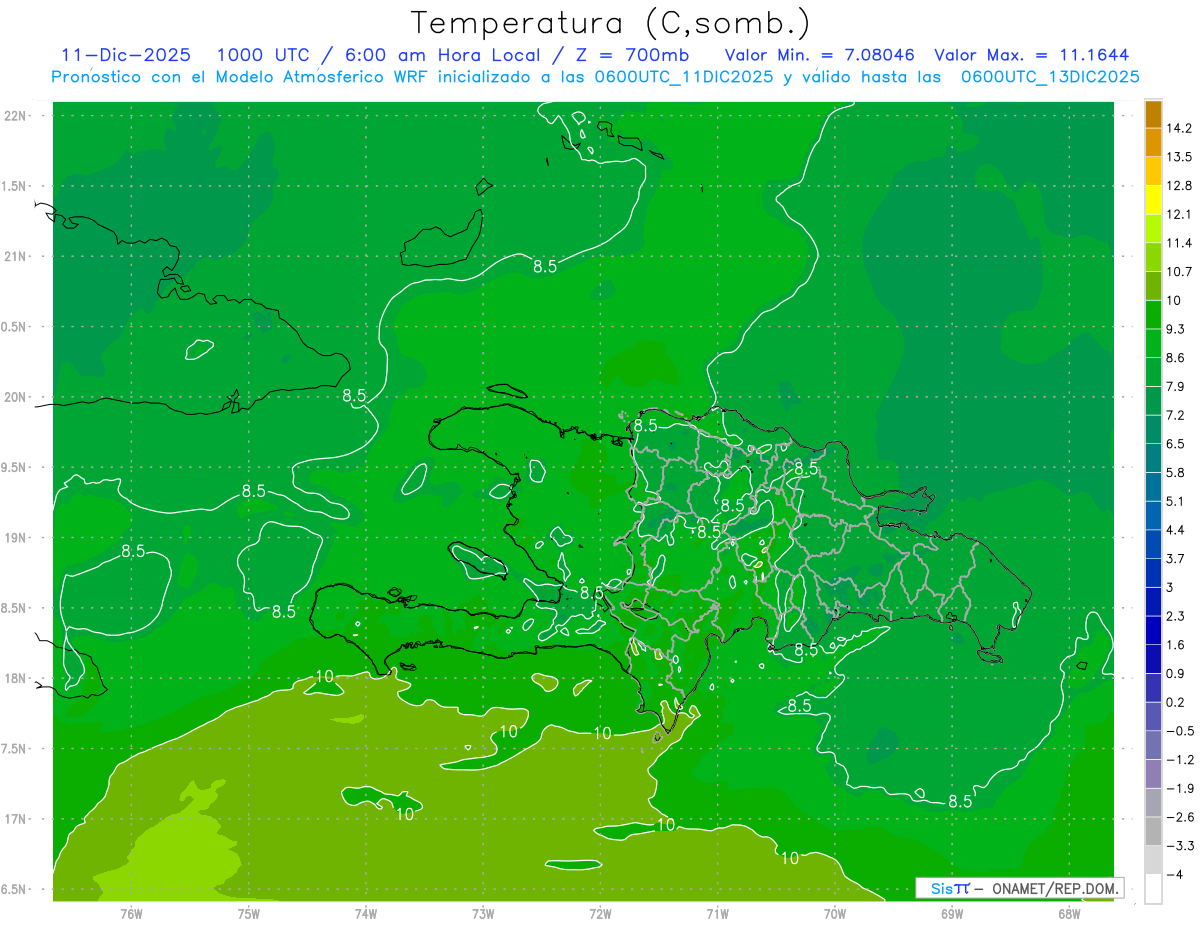Select the yellow legend swatch between 12.1 and 12.8
The height and width of the screenshot is (927, 1200).
coord(1153,200)
